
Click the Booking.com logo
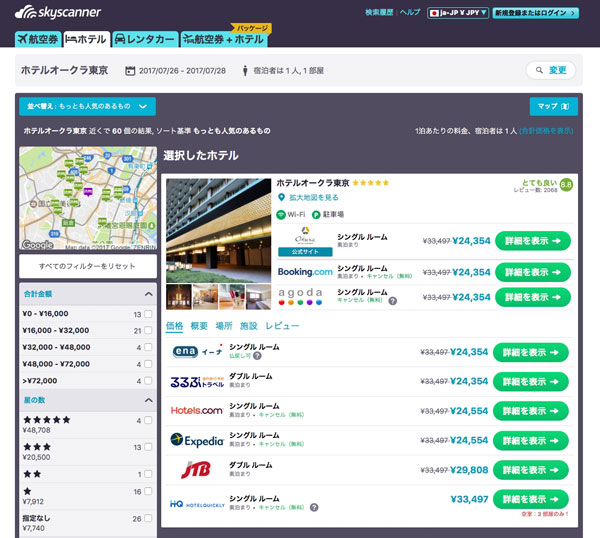coord(305,272)
